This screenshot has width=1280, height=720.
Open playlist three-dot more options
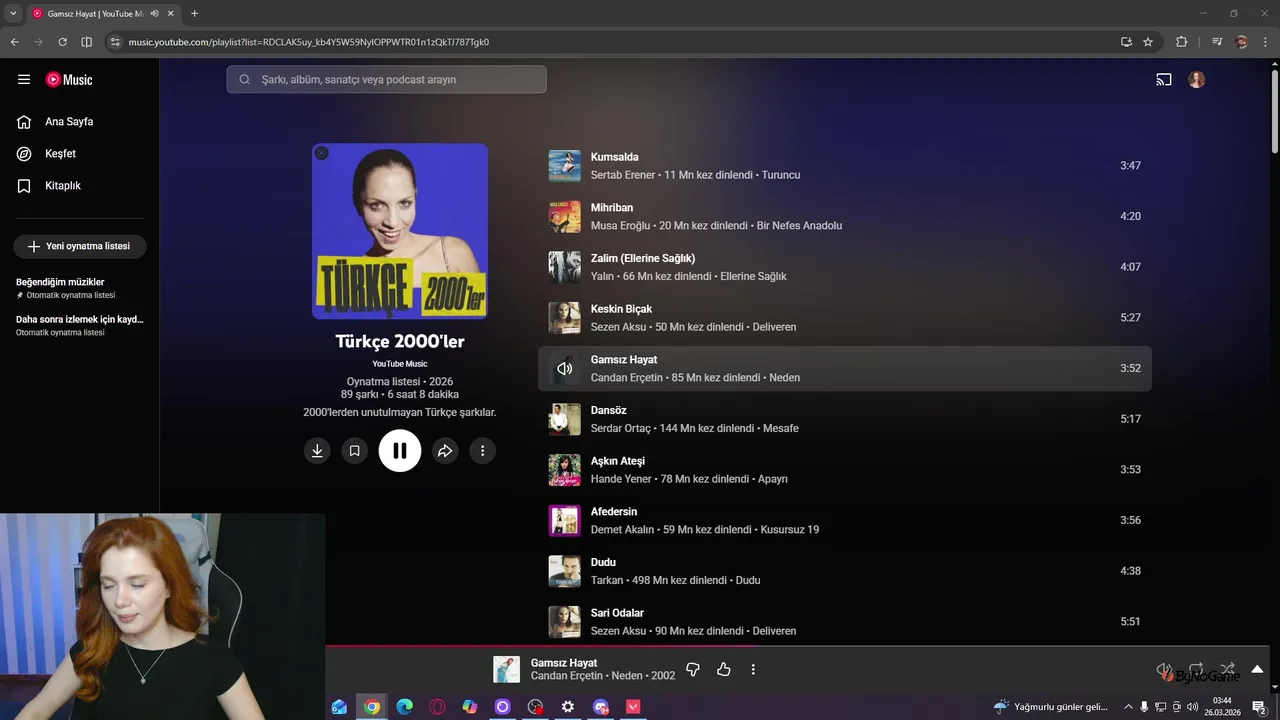(x=482, y=451)
